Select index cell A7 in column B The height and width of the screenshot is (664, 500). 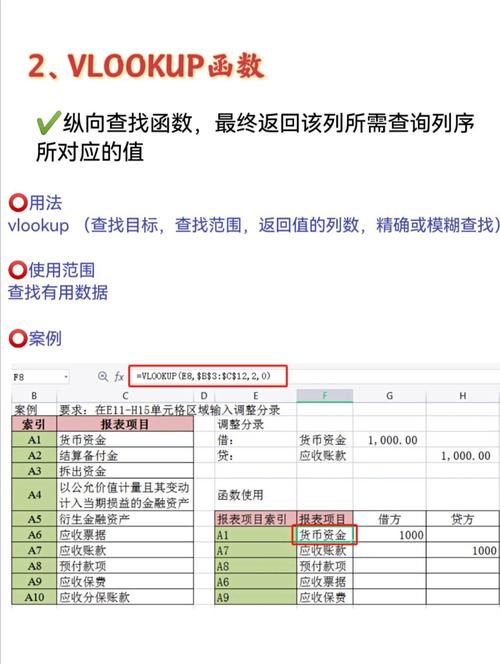pyautogui.click(x=34, y=550)
